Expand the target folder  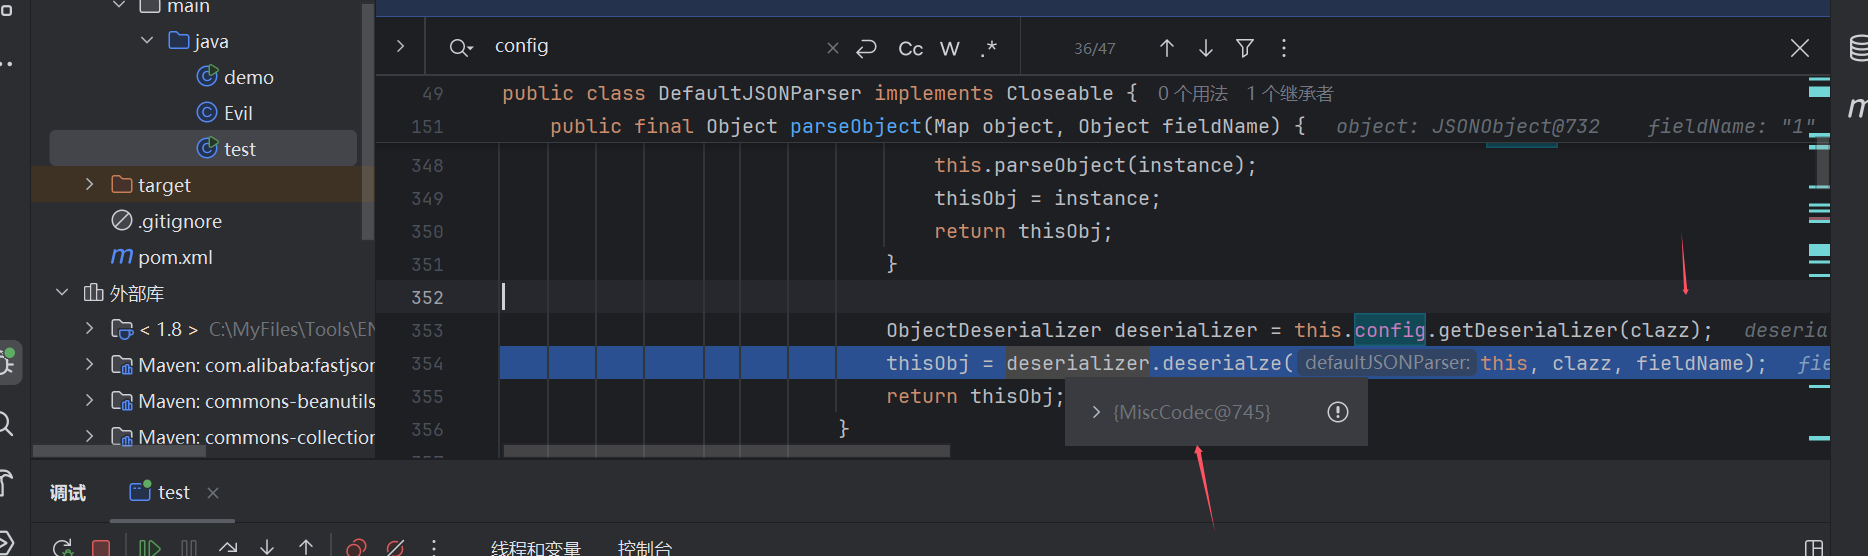point(89,184)
